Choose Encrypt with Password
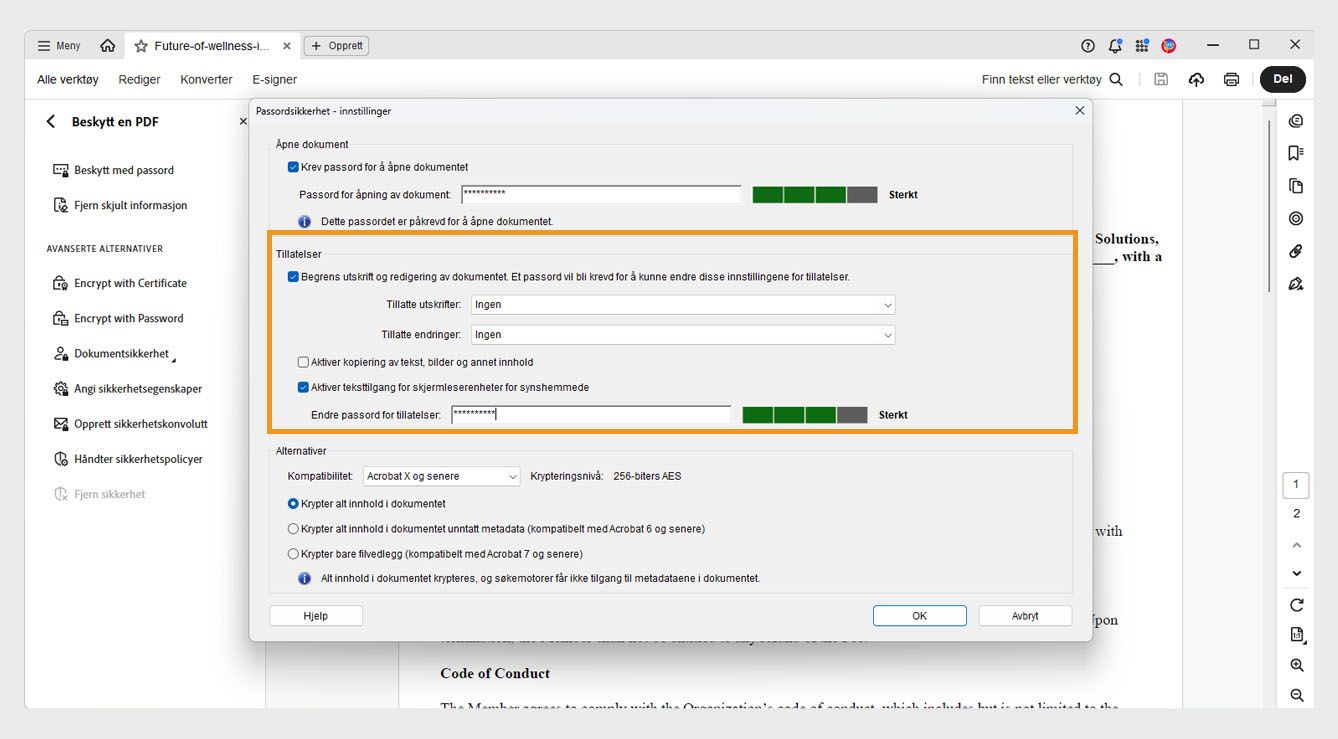Image resolution: width=1338 pixels, height=739 pixels. [x=118, y=319]
